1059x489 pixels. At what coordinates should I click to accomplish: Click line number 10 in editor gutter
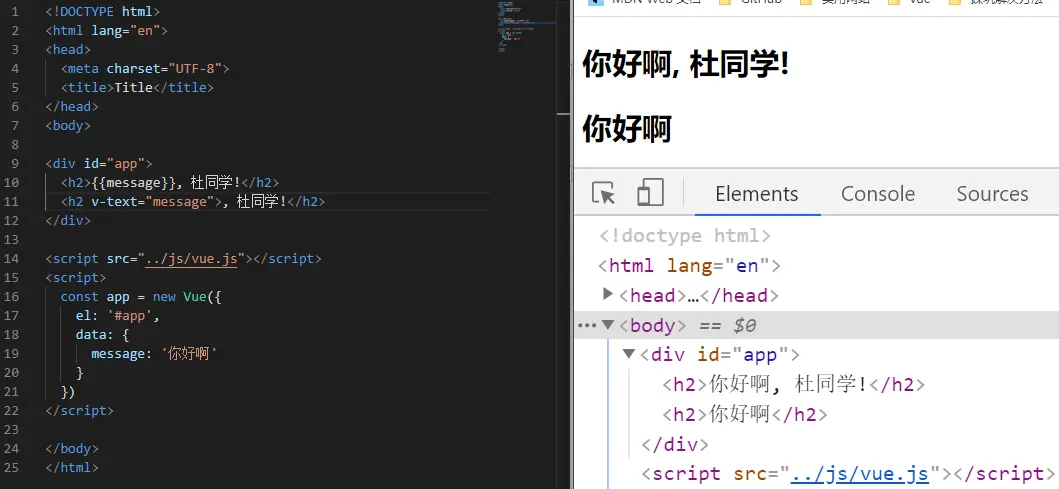point(11,182)
